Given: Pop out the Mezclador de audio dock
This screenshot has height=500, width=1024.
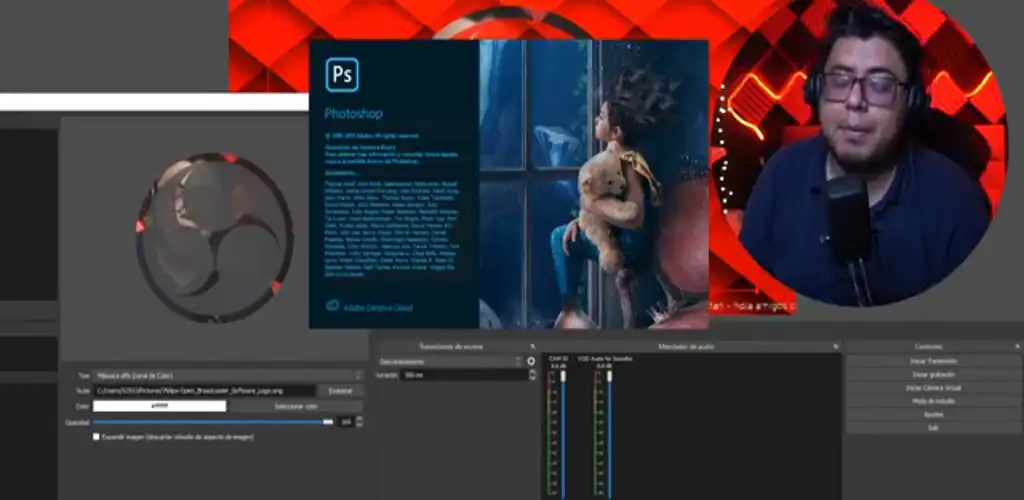Looking at the screenshot, I should [835, 347].
